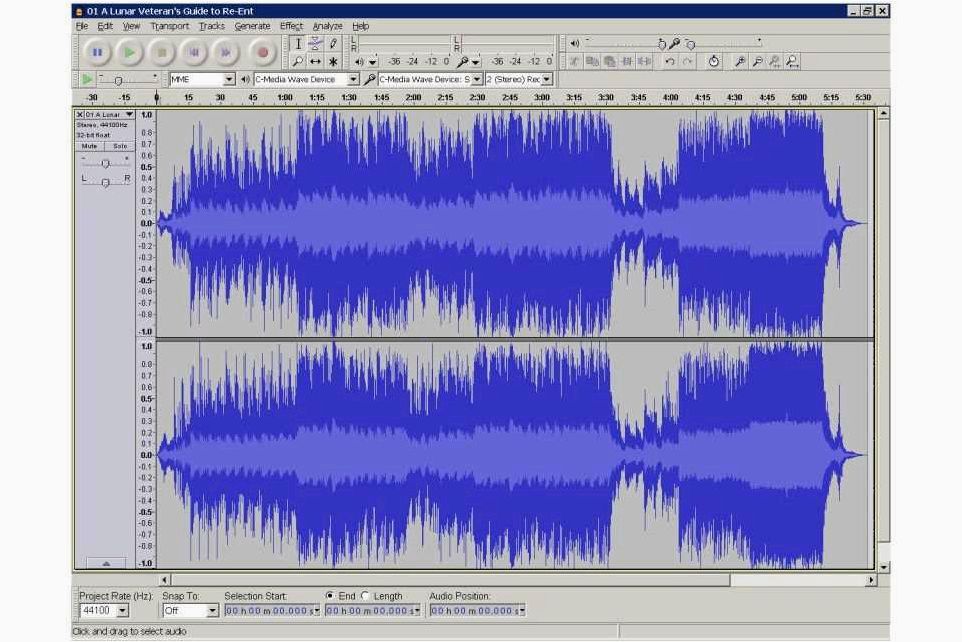962x642 pixels.
Task: Click the Play-at-speed green arrow
Action: click(87, 79)
